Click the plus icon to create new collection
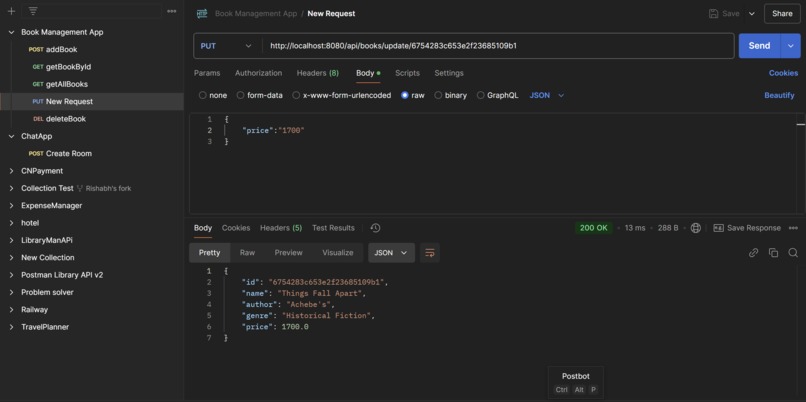806x402 pixels. pyautogui.click(x=11, y=11)
